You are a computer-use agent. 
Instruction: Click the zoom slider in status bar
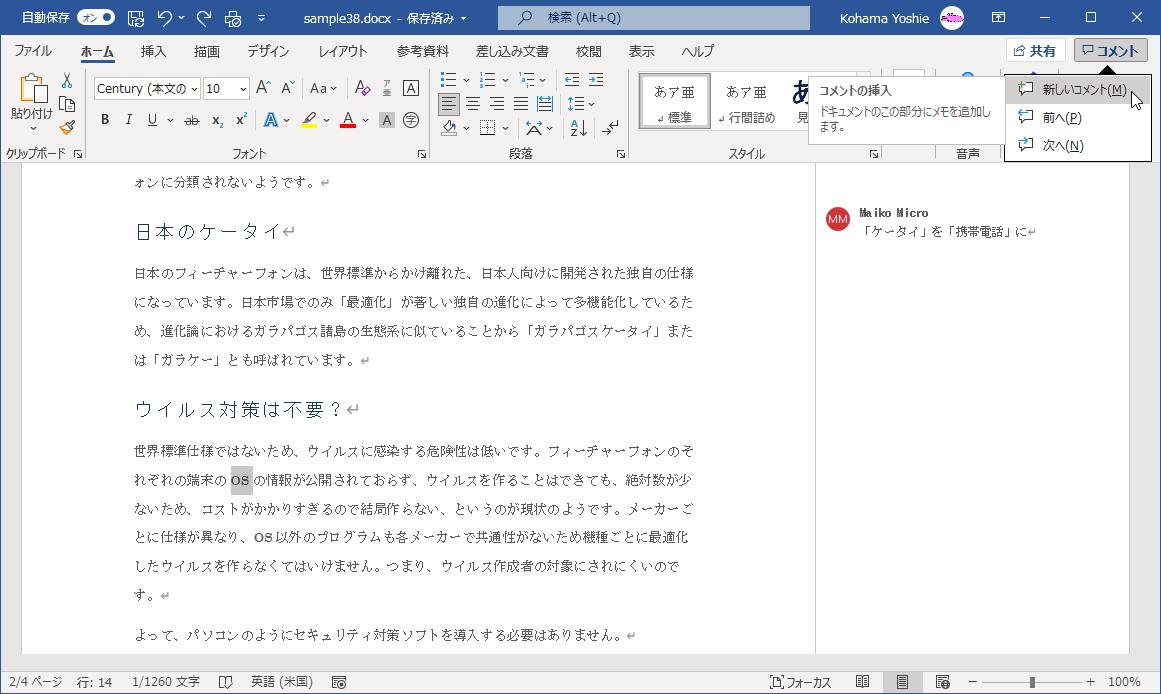(1032, 682)
